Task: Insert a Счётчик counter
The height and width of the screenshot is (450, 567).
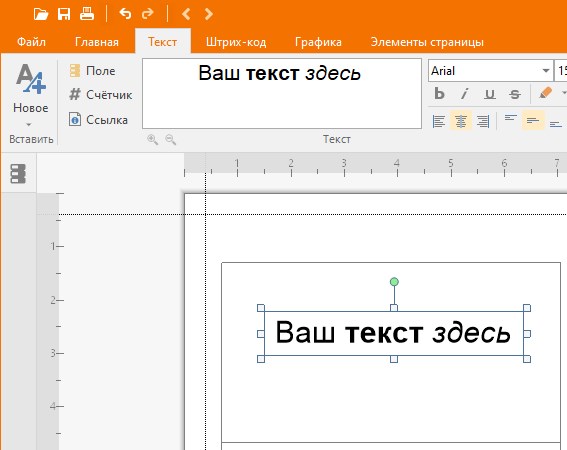Action: tap(101, 95)
